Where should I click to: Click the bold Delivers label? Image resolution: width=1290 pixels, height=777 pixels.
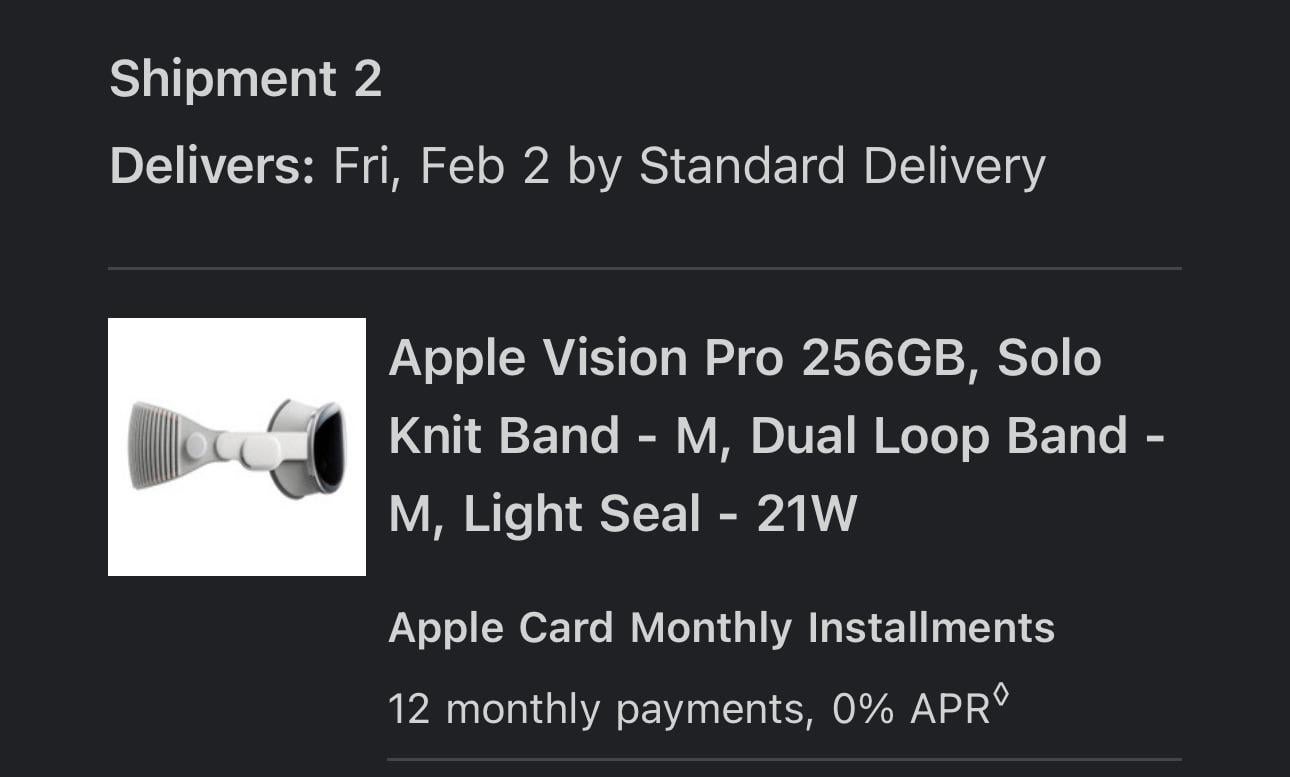pyautogui.click(x=212, y=166)
